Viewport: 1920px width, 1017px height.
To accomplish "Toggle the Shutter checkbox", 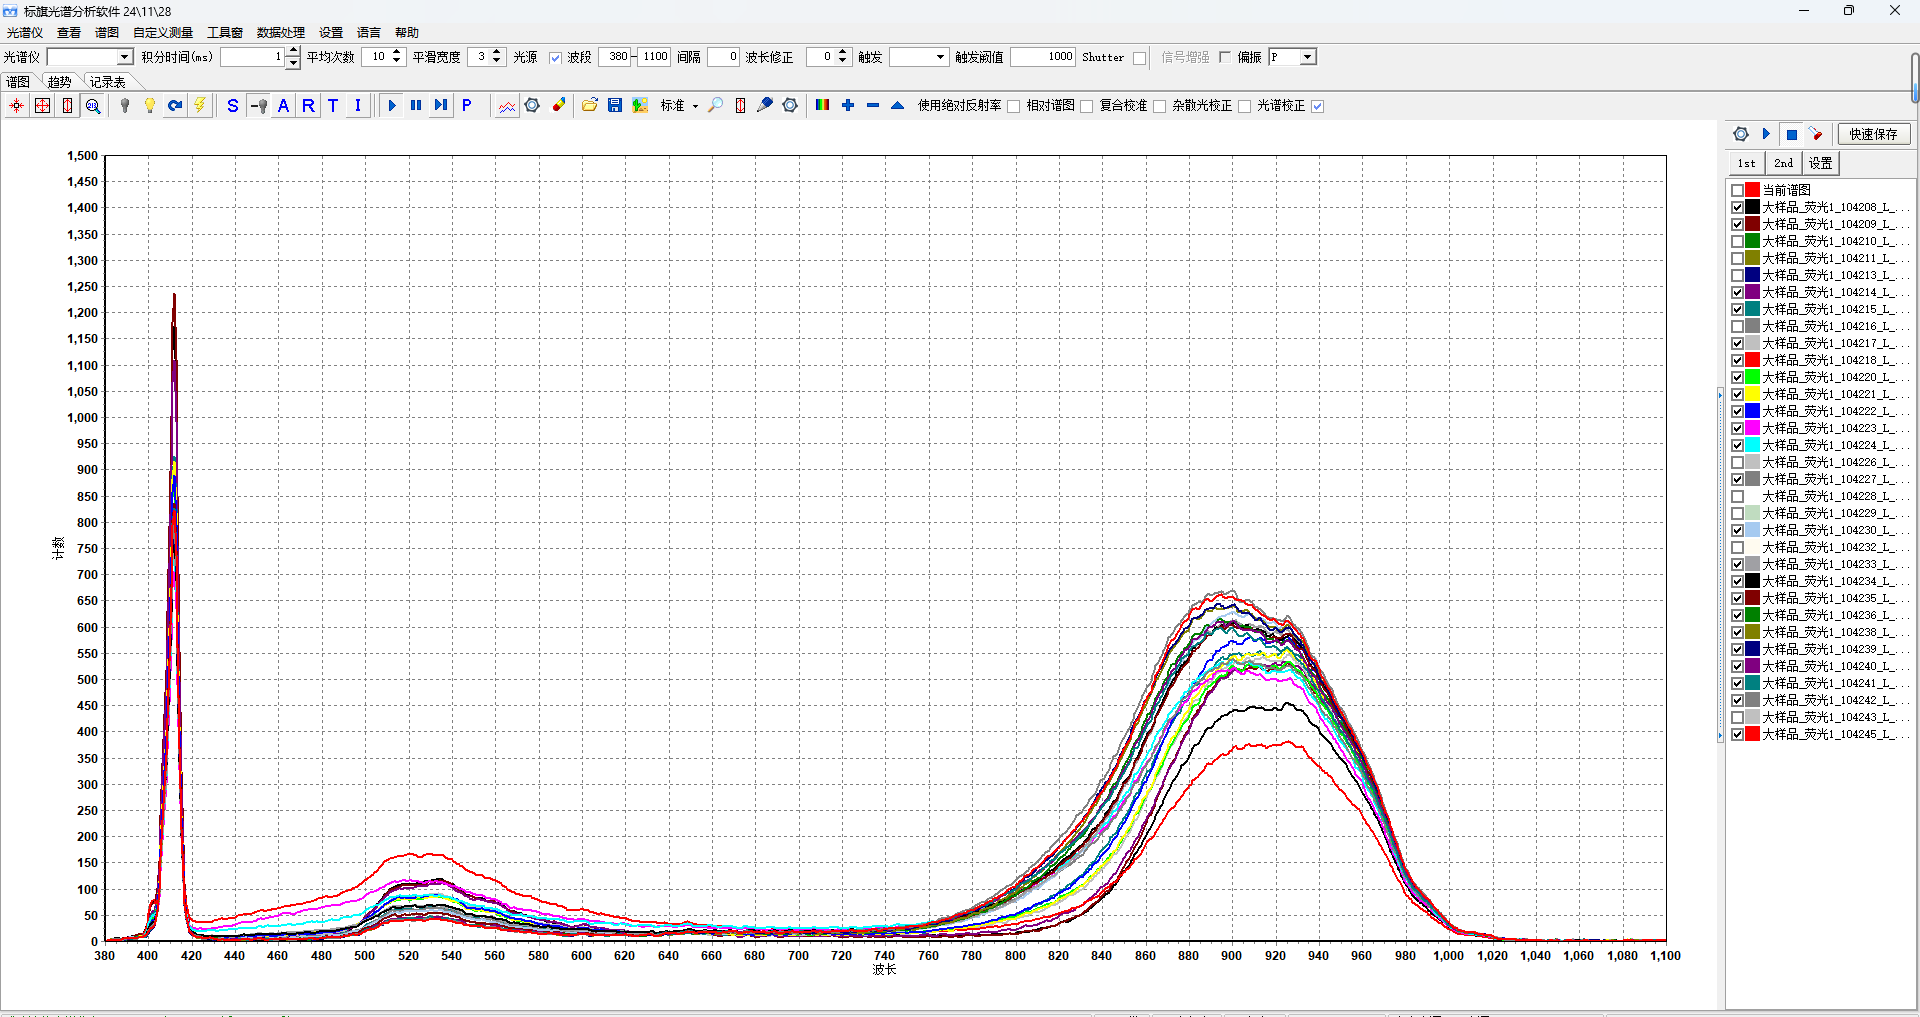I will coord(1139,58).
